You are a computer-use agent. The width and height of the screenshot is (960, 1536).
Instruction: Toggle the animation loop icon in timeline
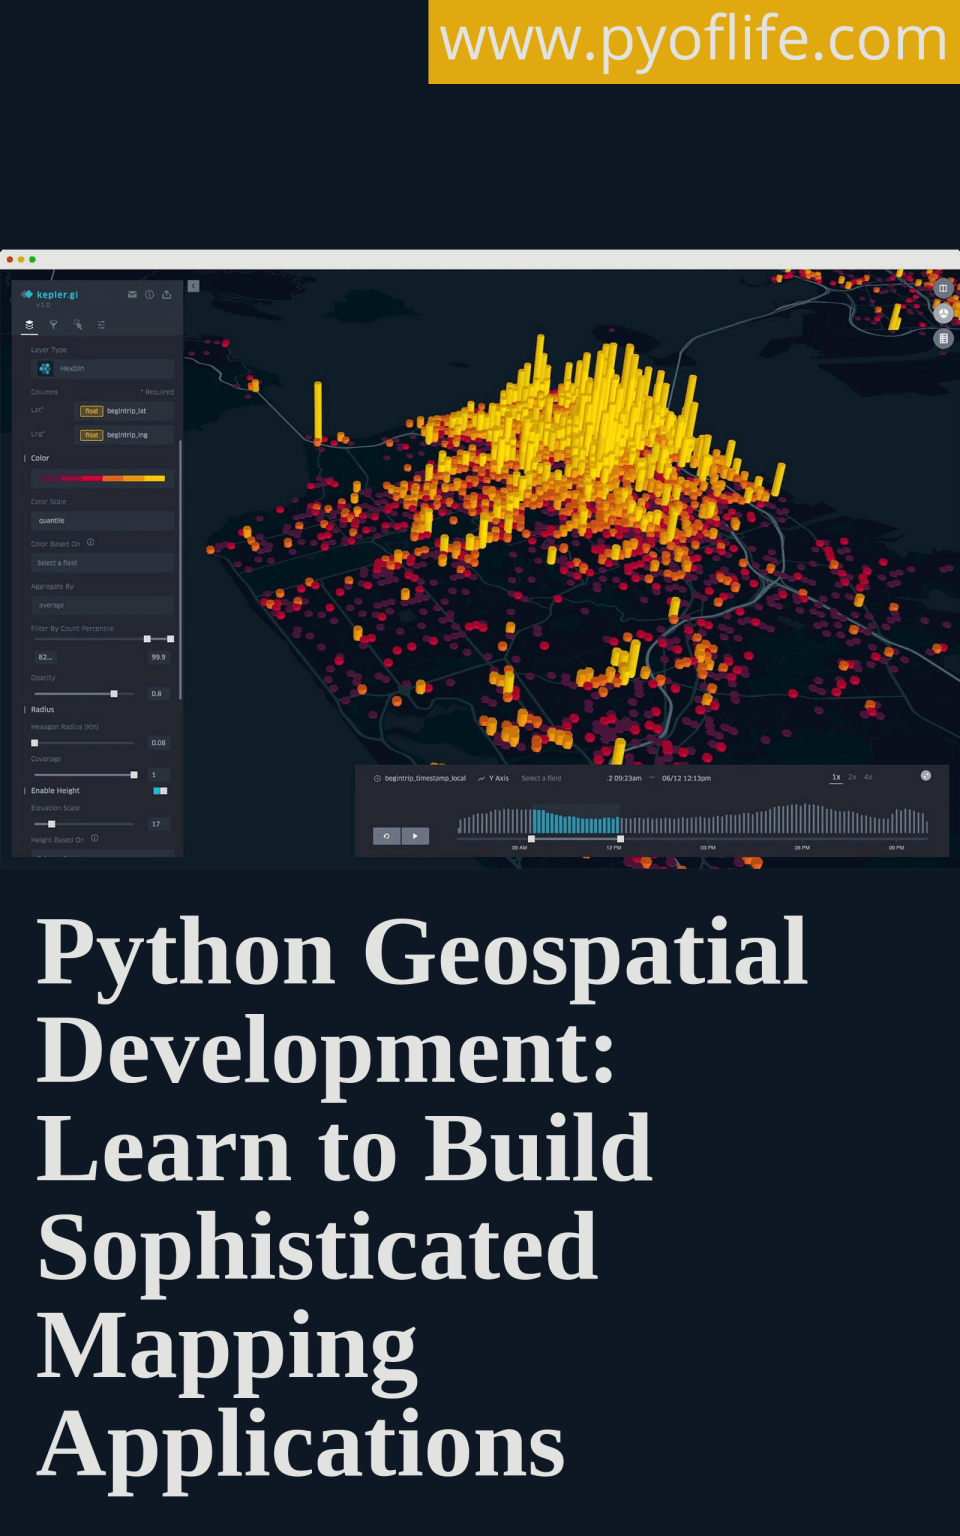[x=387, y=836]
